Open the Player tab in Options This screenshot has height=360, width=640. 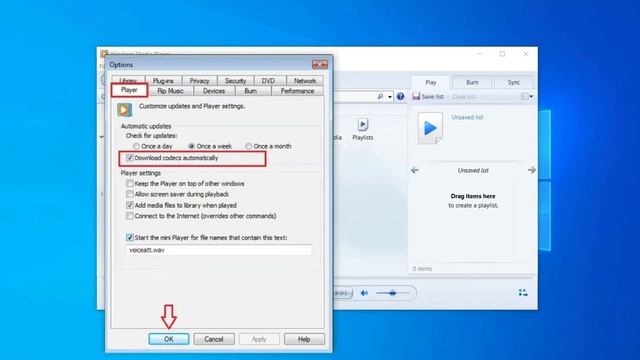click(129, 90)
